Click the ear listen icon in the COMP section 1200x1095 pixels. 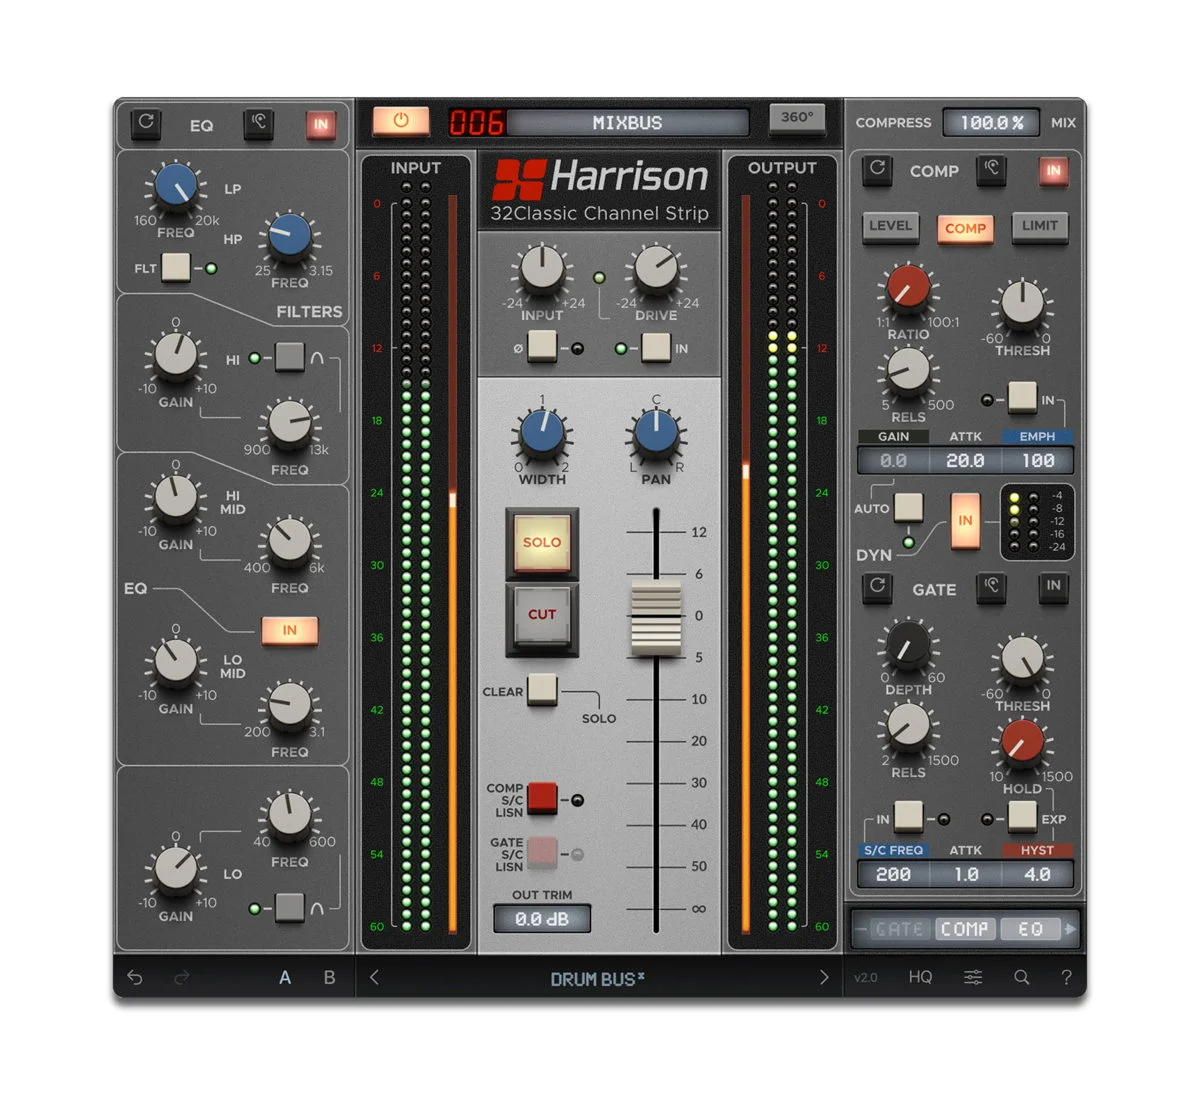[991, 168]
